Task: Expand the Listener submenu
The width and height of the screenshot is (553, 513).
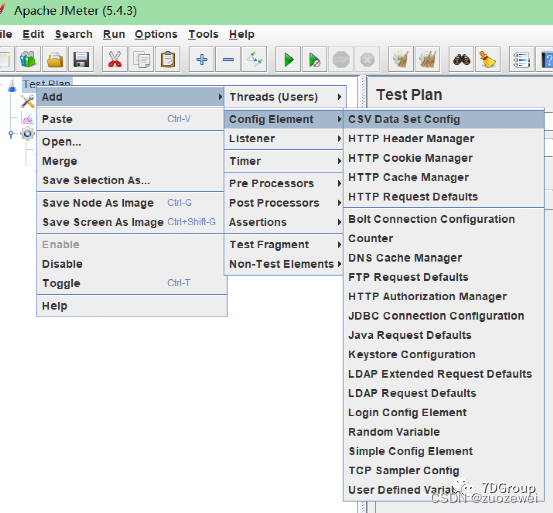Action: (285, 139)
